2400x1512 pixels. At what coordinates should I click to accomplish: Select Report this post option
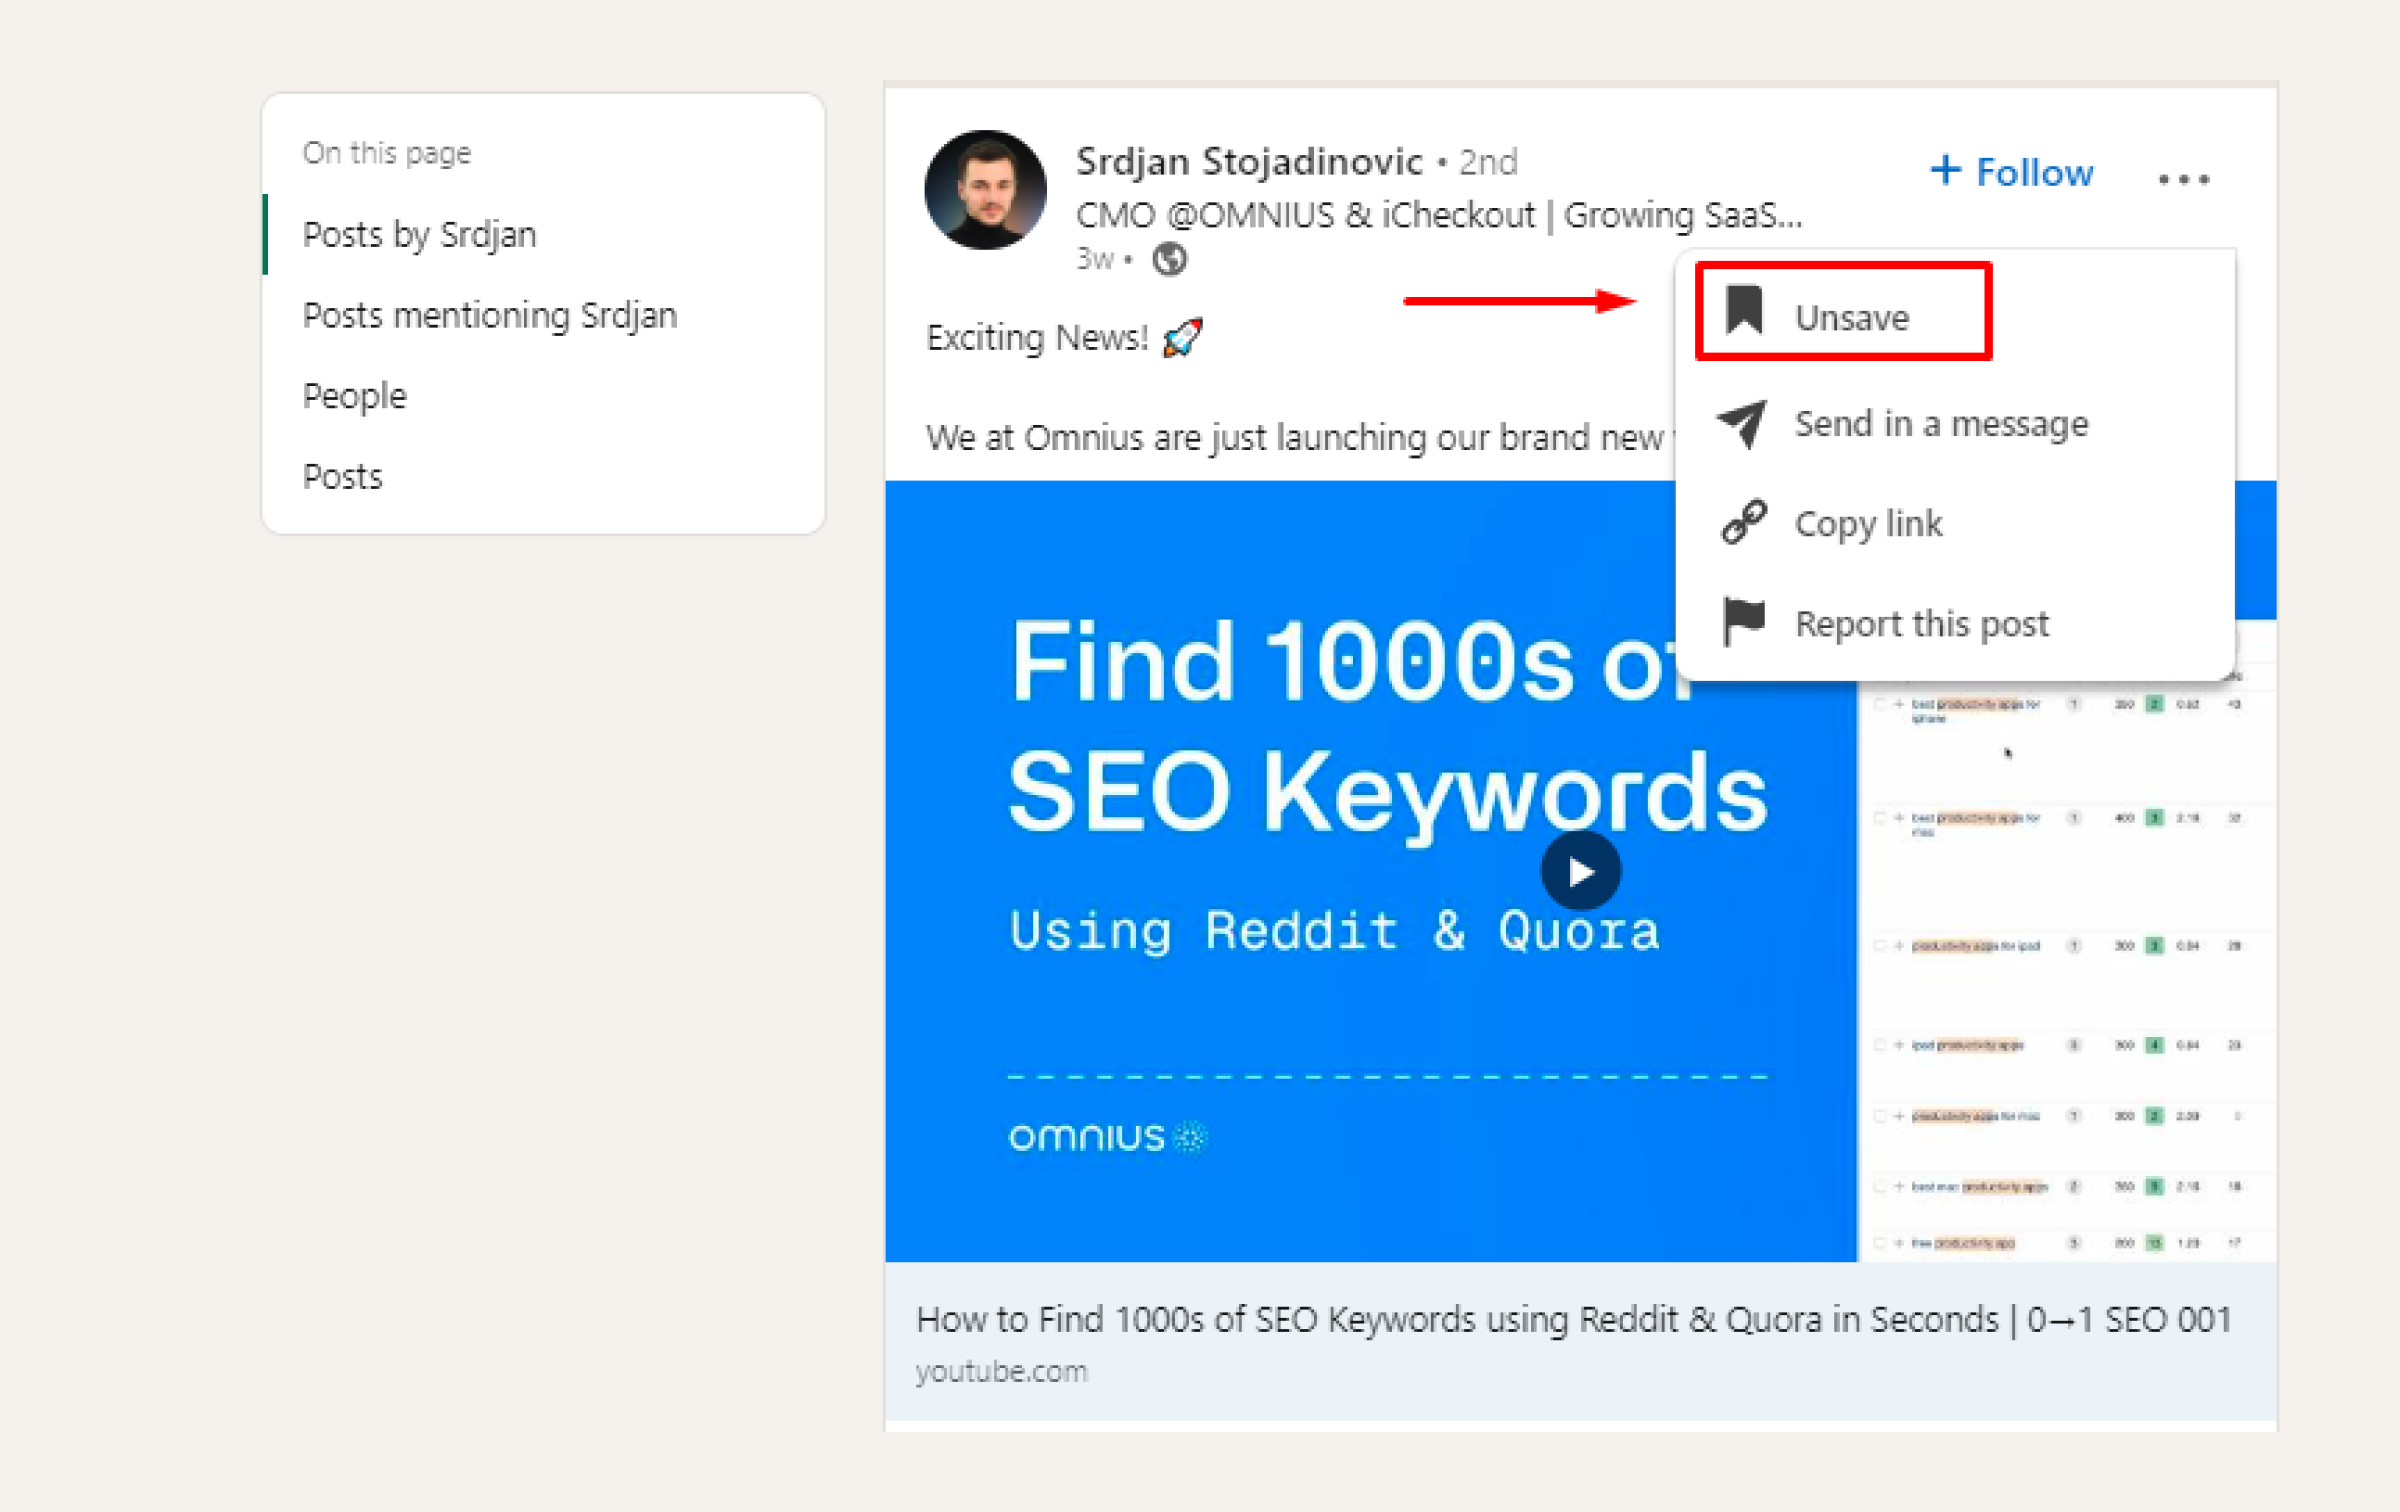click(x=1919, y=622)
